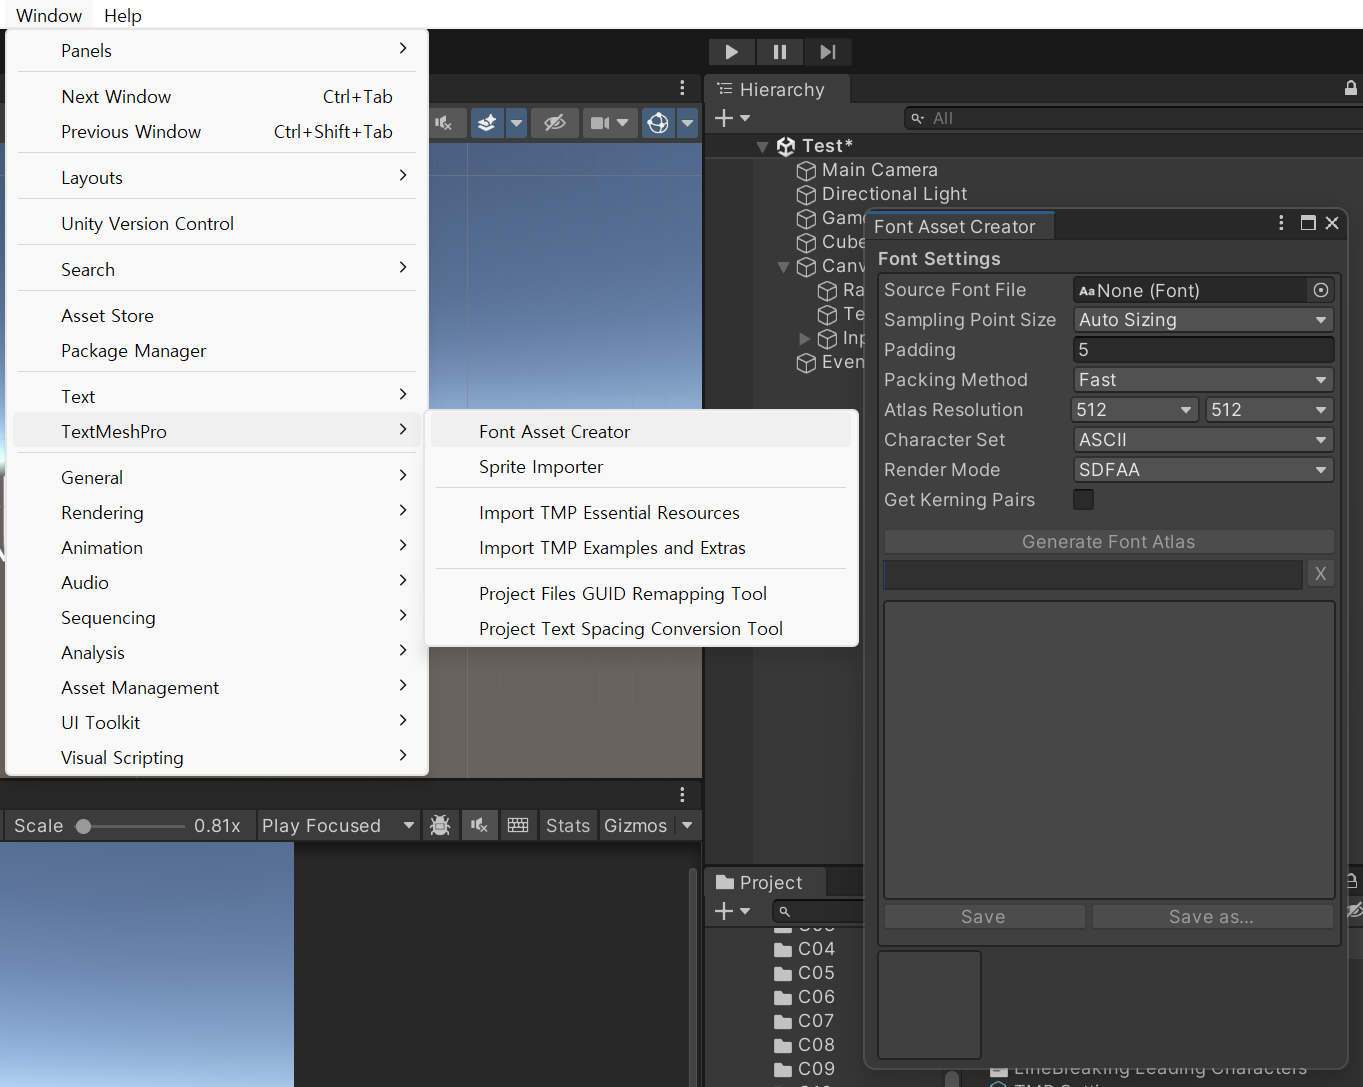
Task: Open dropdown arrow next to Gizmos globe
Action: 687,123
